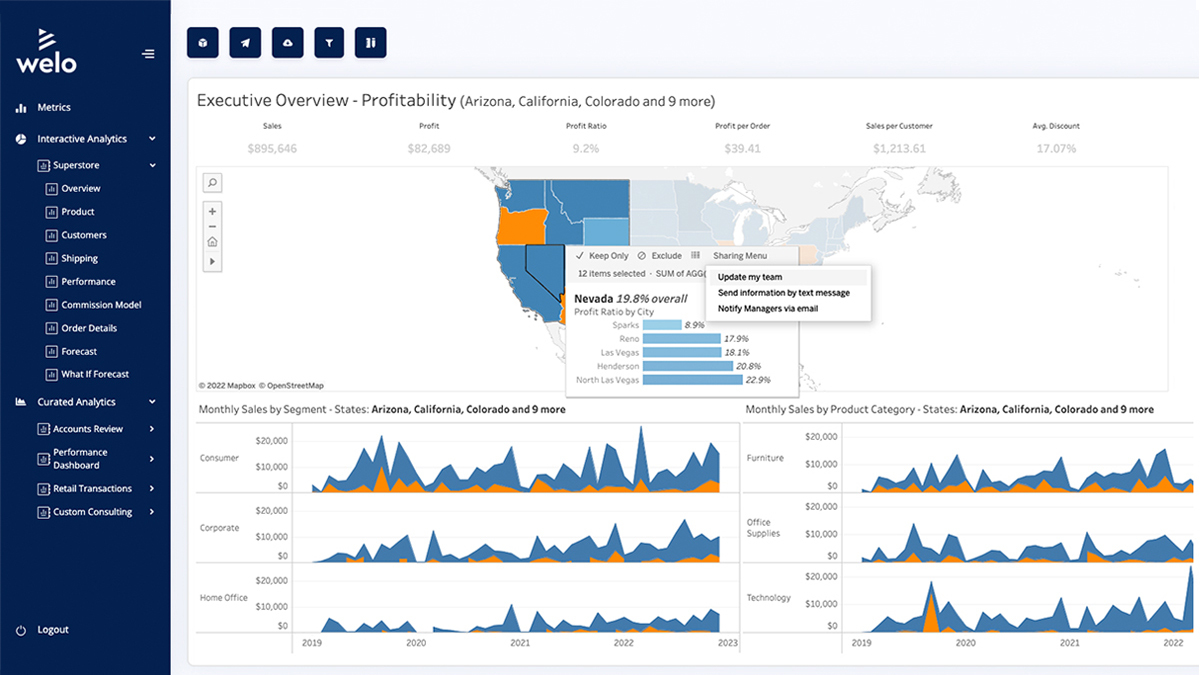
Task: Click the paper plane send icon
Action: 245,42
